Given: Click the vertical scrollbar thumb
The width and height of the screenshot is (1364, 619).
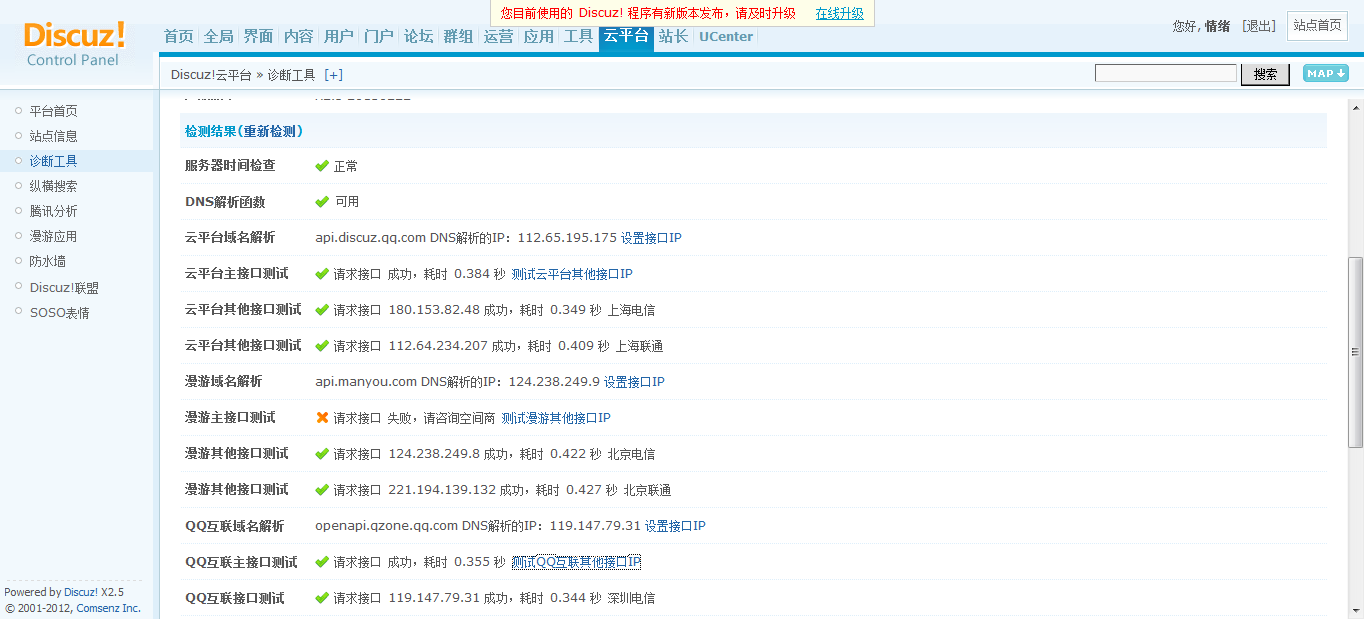Looking at the screenshot, I should point(1356,350).
